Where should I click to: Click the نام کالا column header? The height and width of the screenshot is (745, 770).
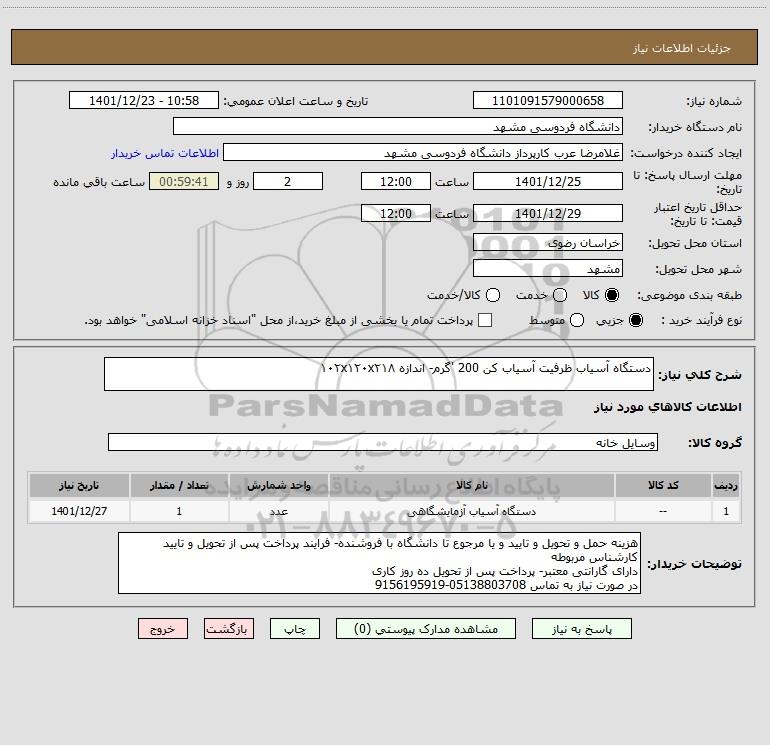tap(471, 485)
